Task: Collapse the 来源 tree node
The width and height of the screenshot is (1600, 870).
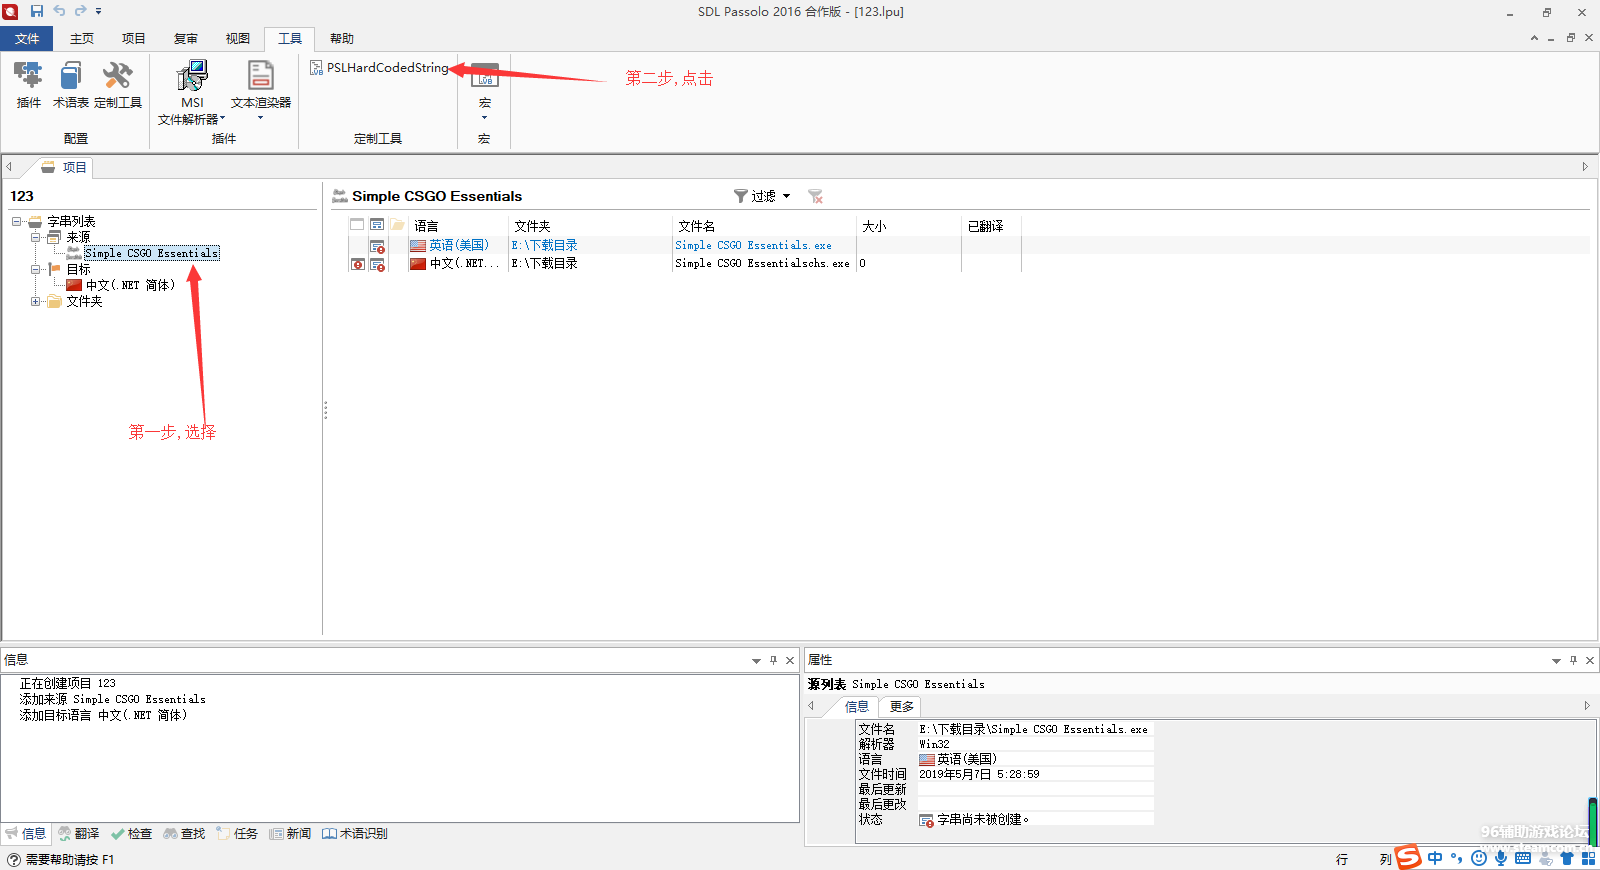Action: (35, 237)
